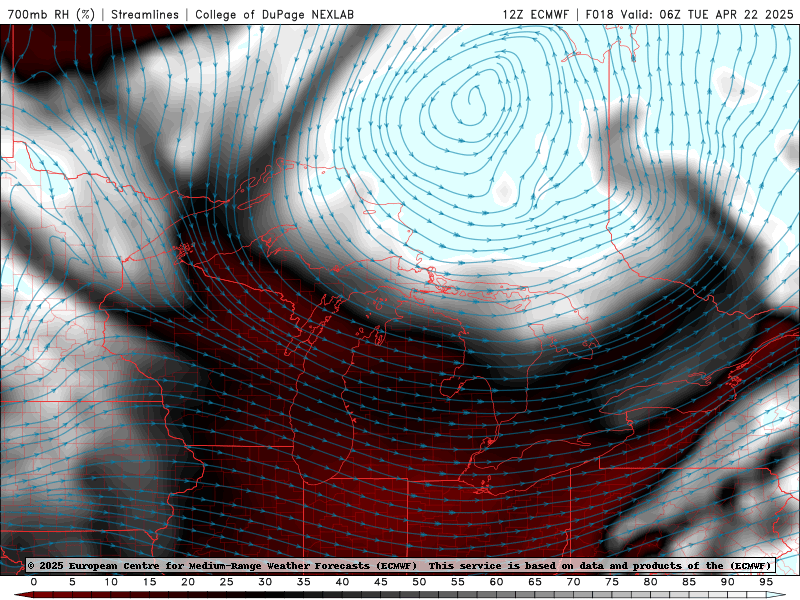Click the '70' value on the color scale
This screenshot has width=800, height=600.
click(x=573, y=582)
